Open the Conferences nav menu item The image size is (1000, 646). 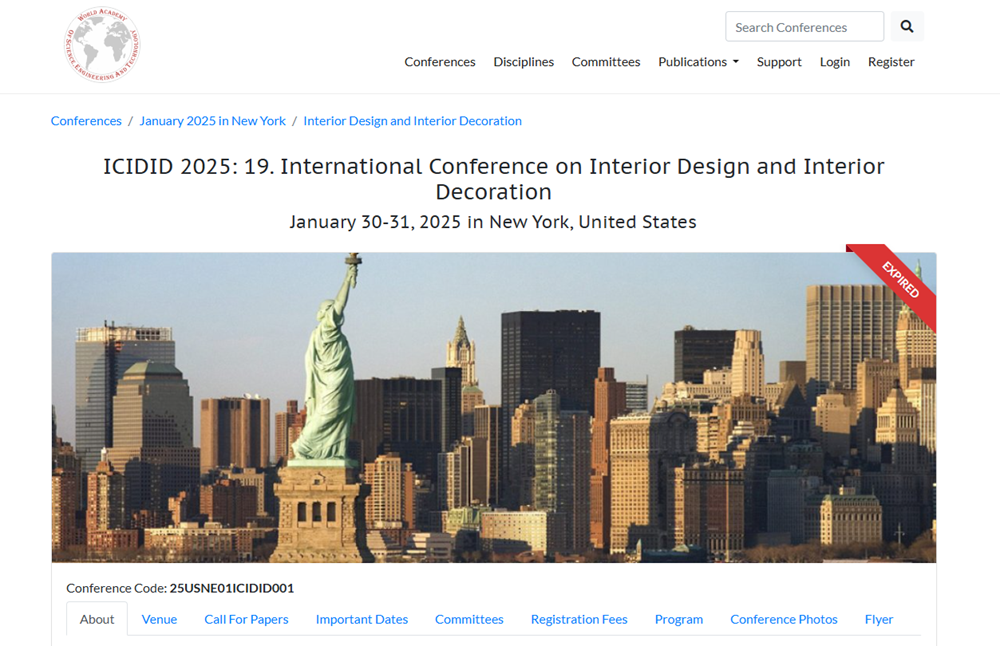coord(439,62)
